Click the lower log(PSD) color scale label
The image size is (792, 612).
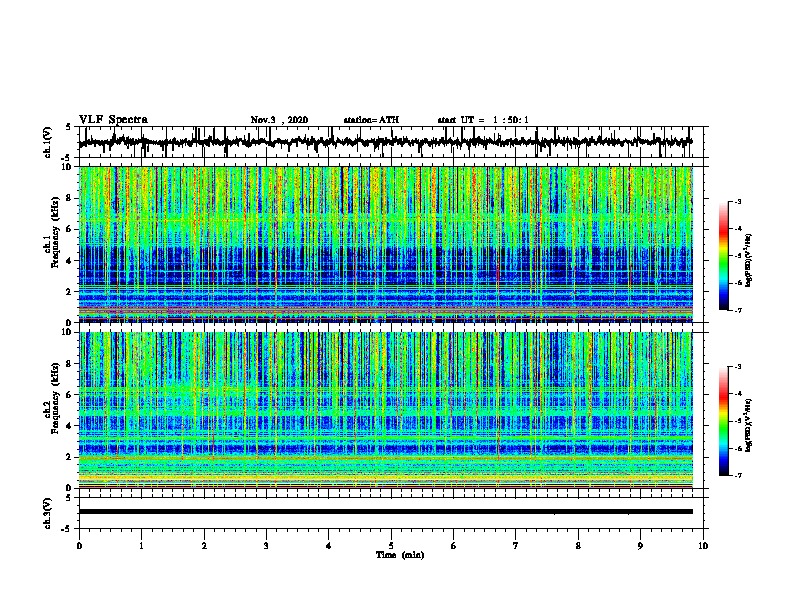[x=749, y=425]
